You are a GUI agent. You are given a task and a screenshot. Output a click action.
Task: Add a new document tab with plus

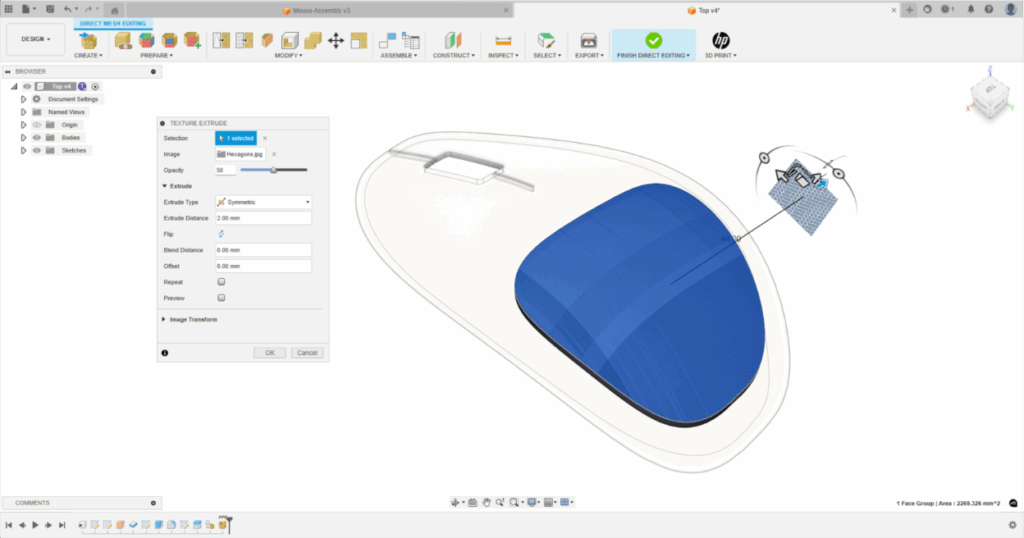click(x=909, y=10)
